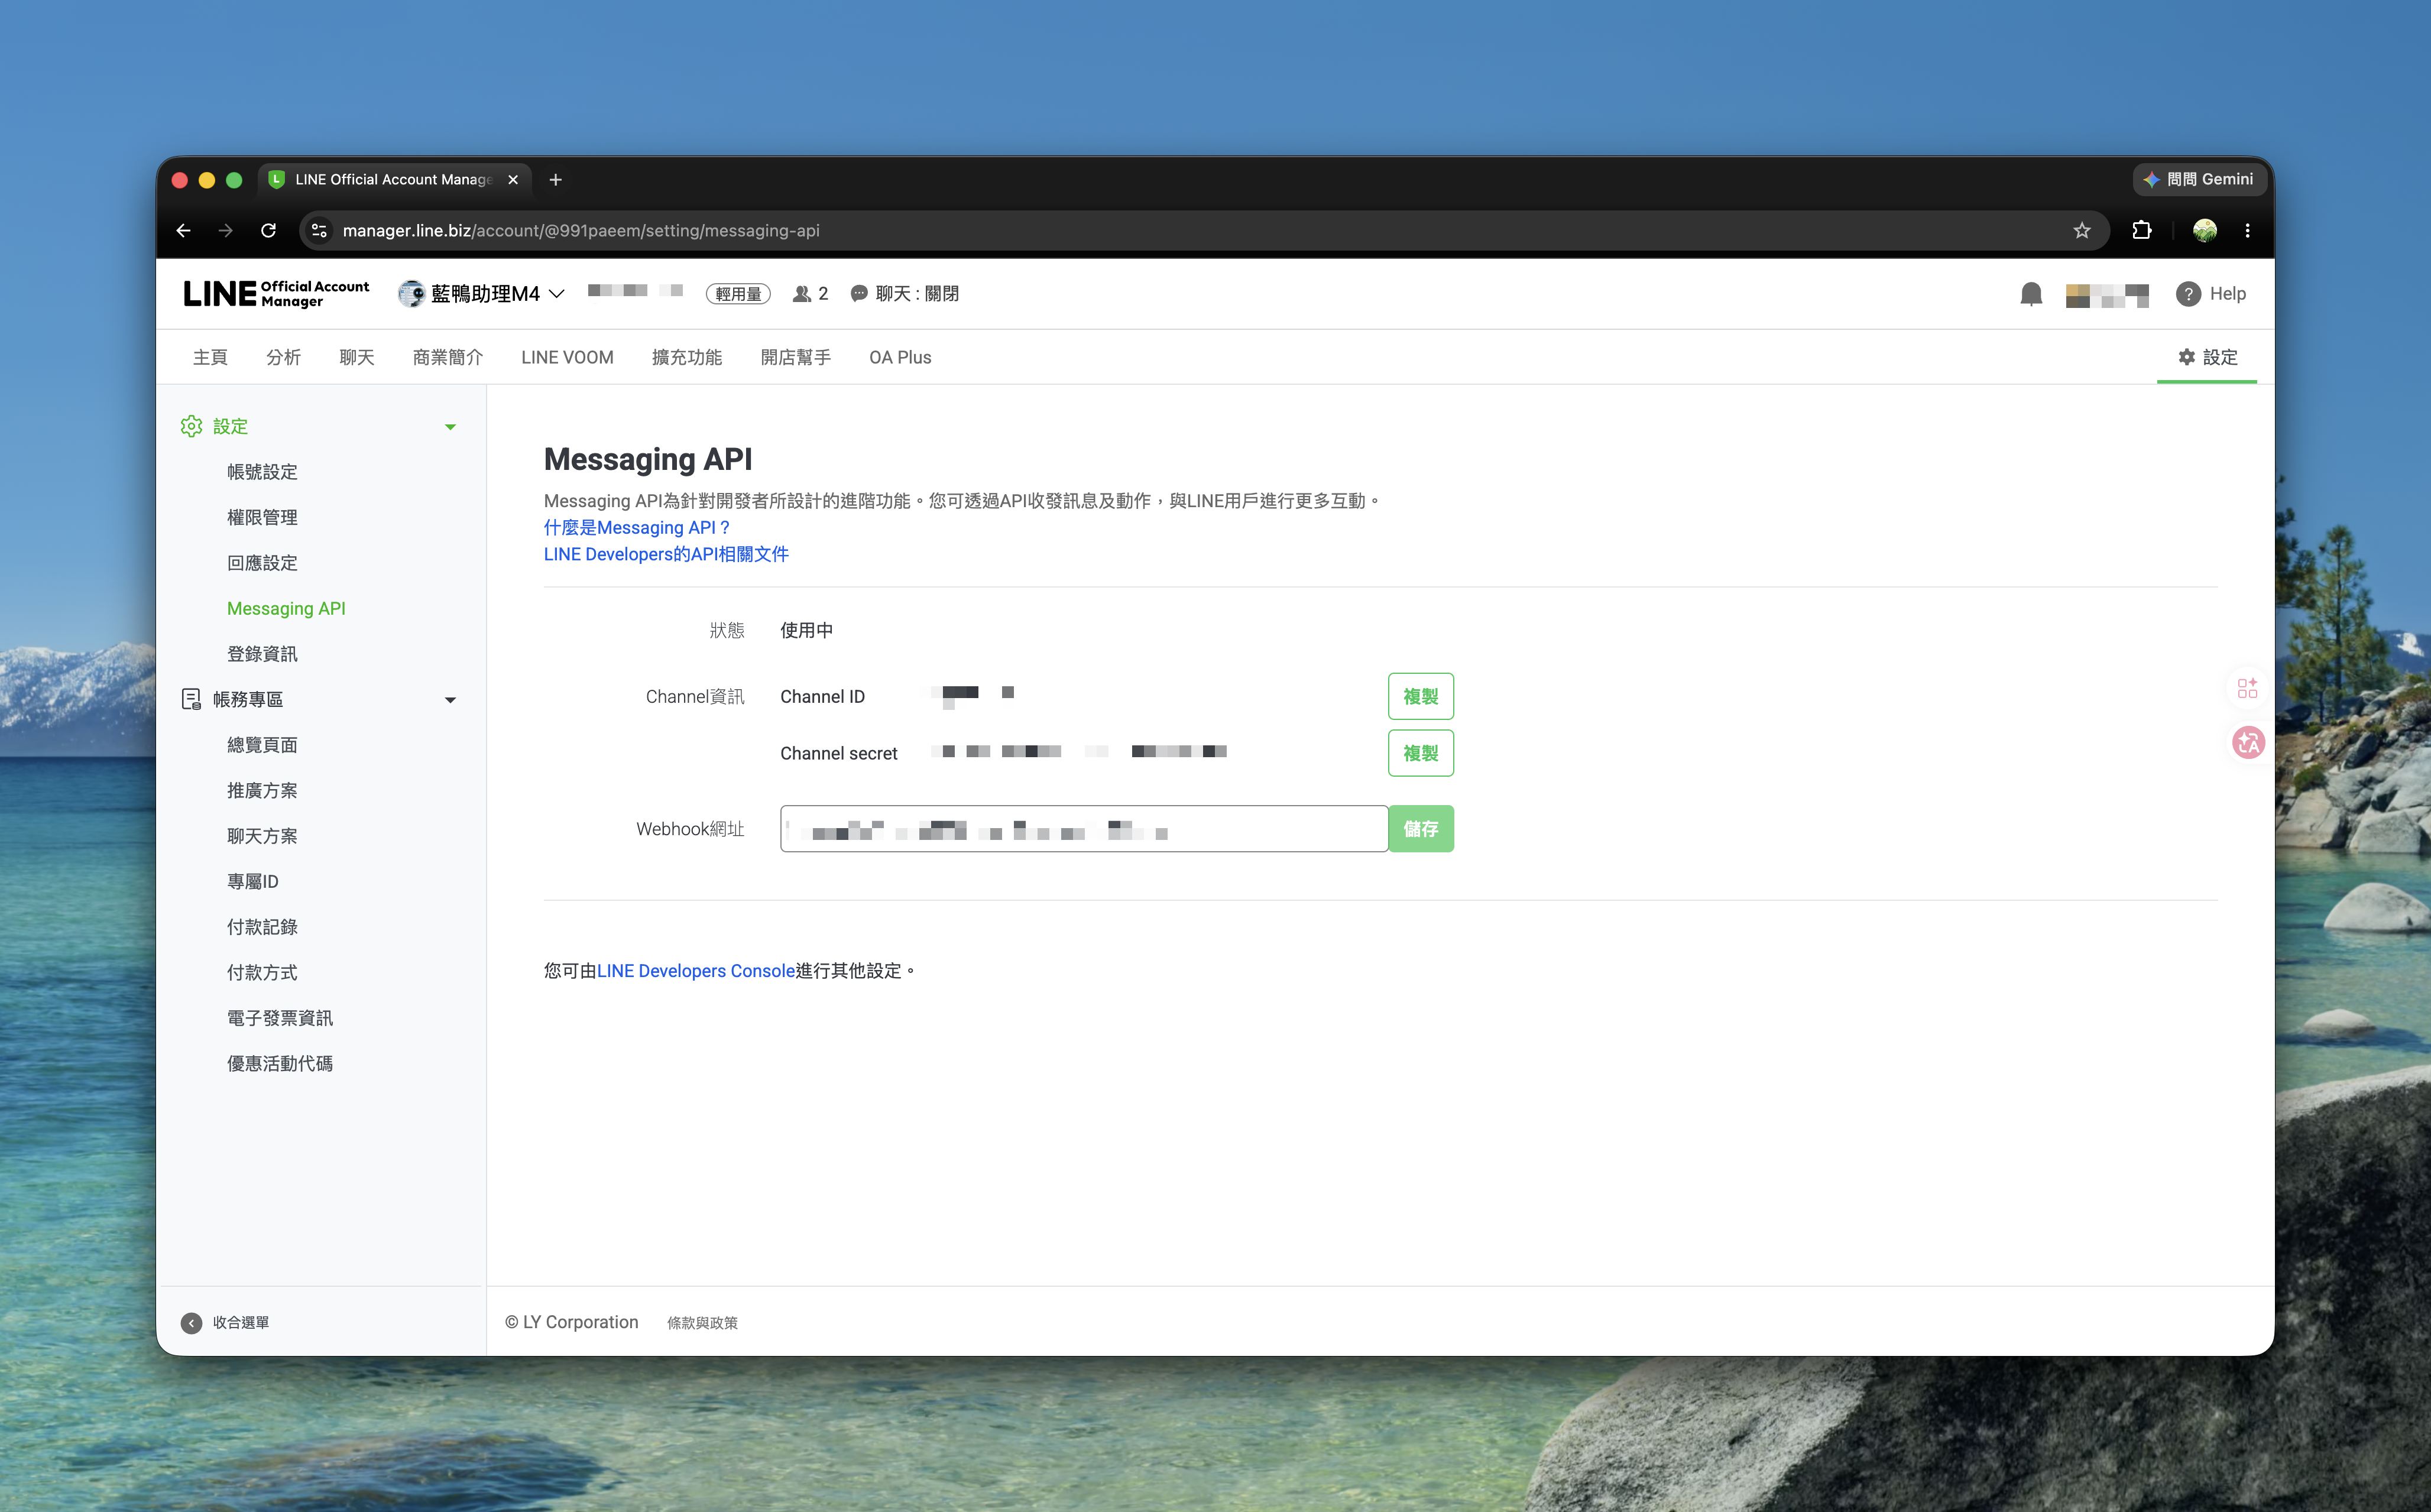Click the 輕用量 plan badge
2431x1512 pixels.
(738, 294)
